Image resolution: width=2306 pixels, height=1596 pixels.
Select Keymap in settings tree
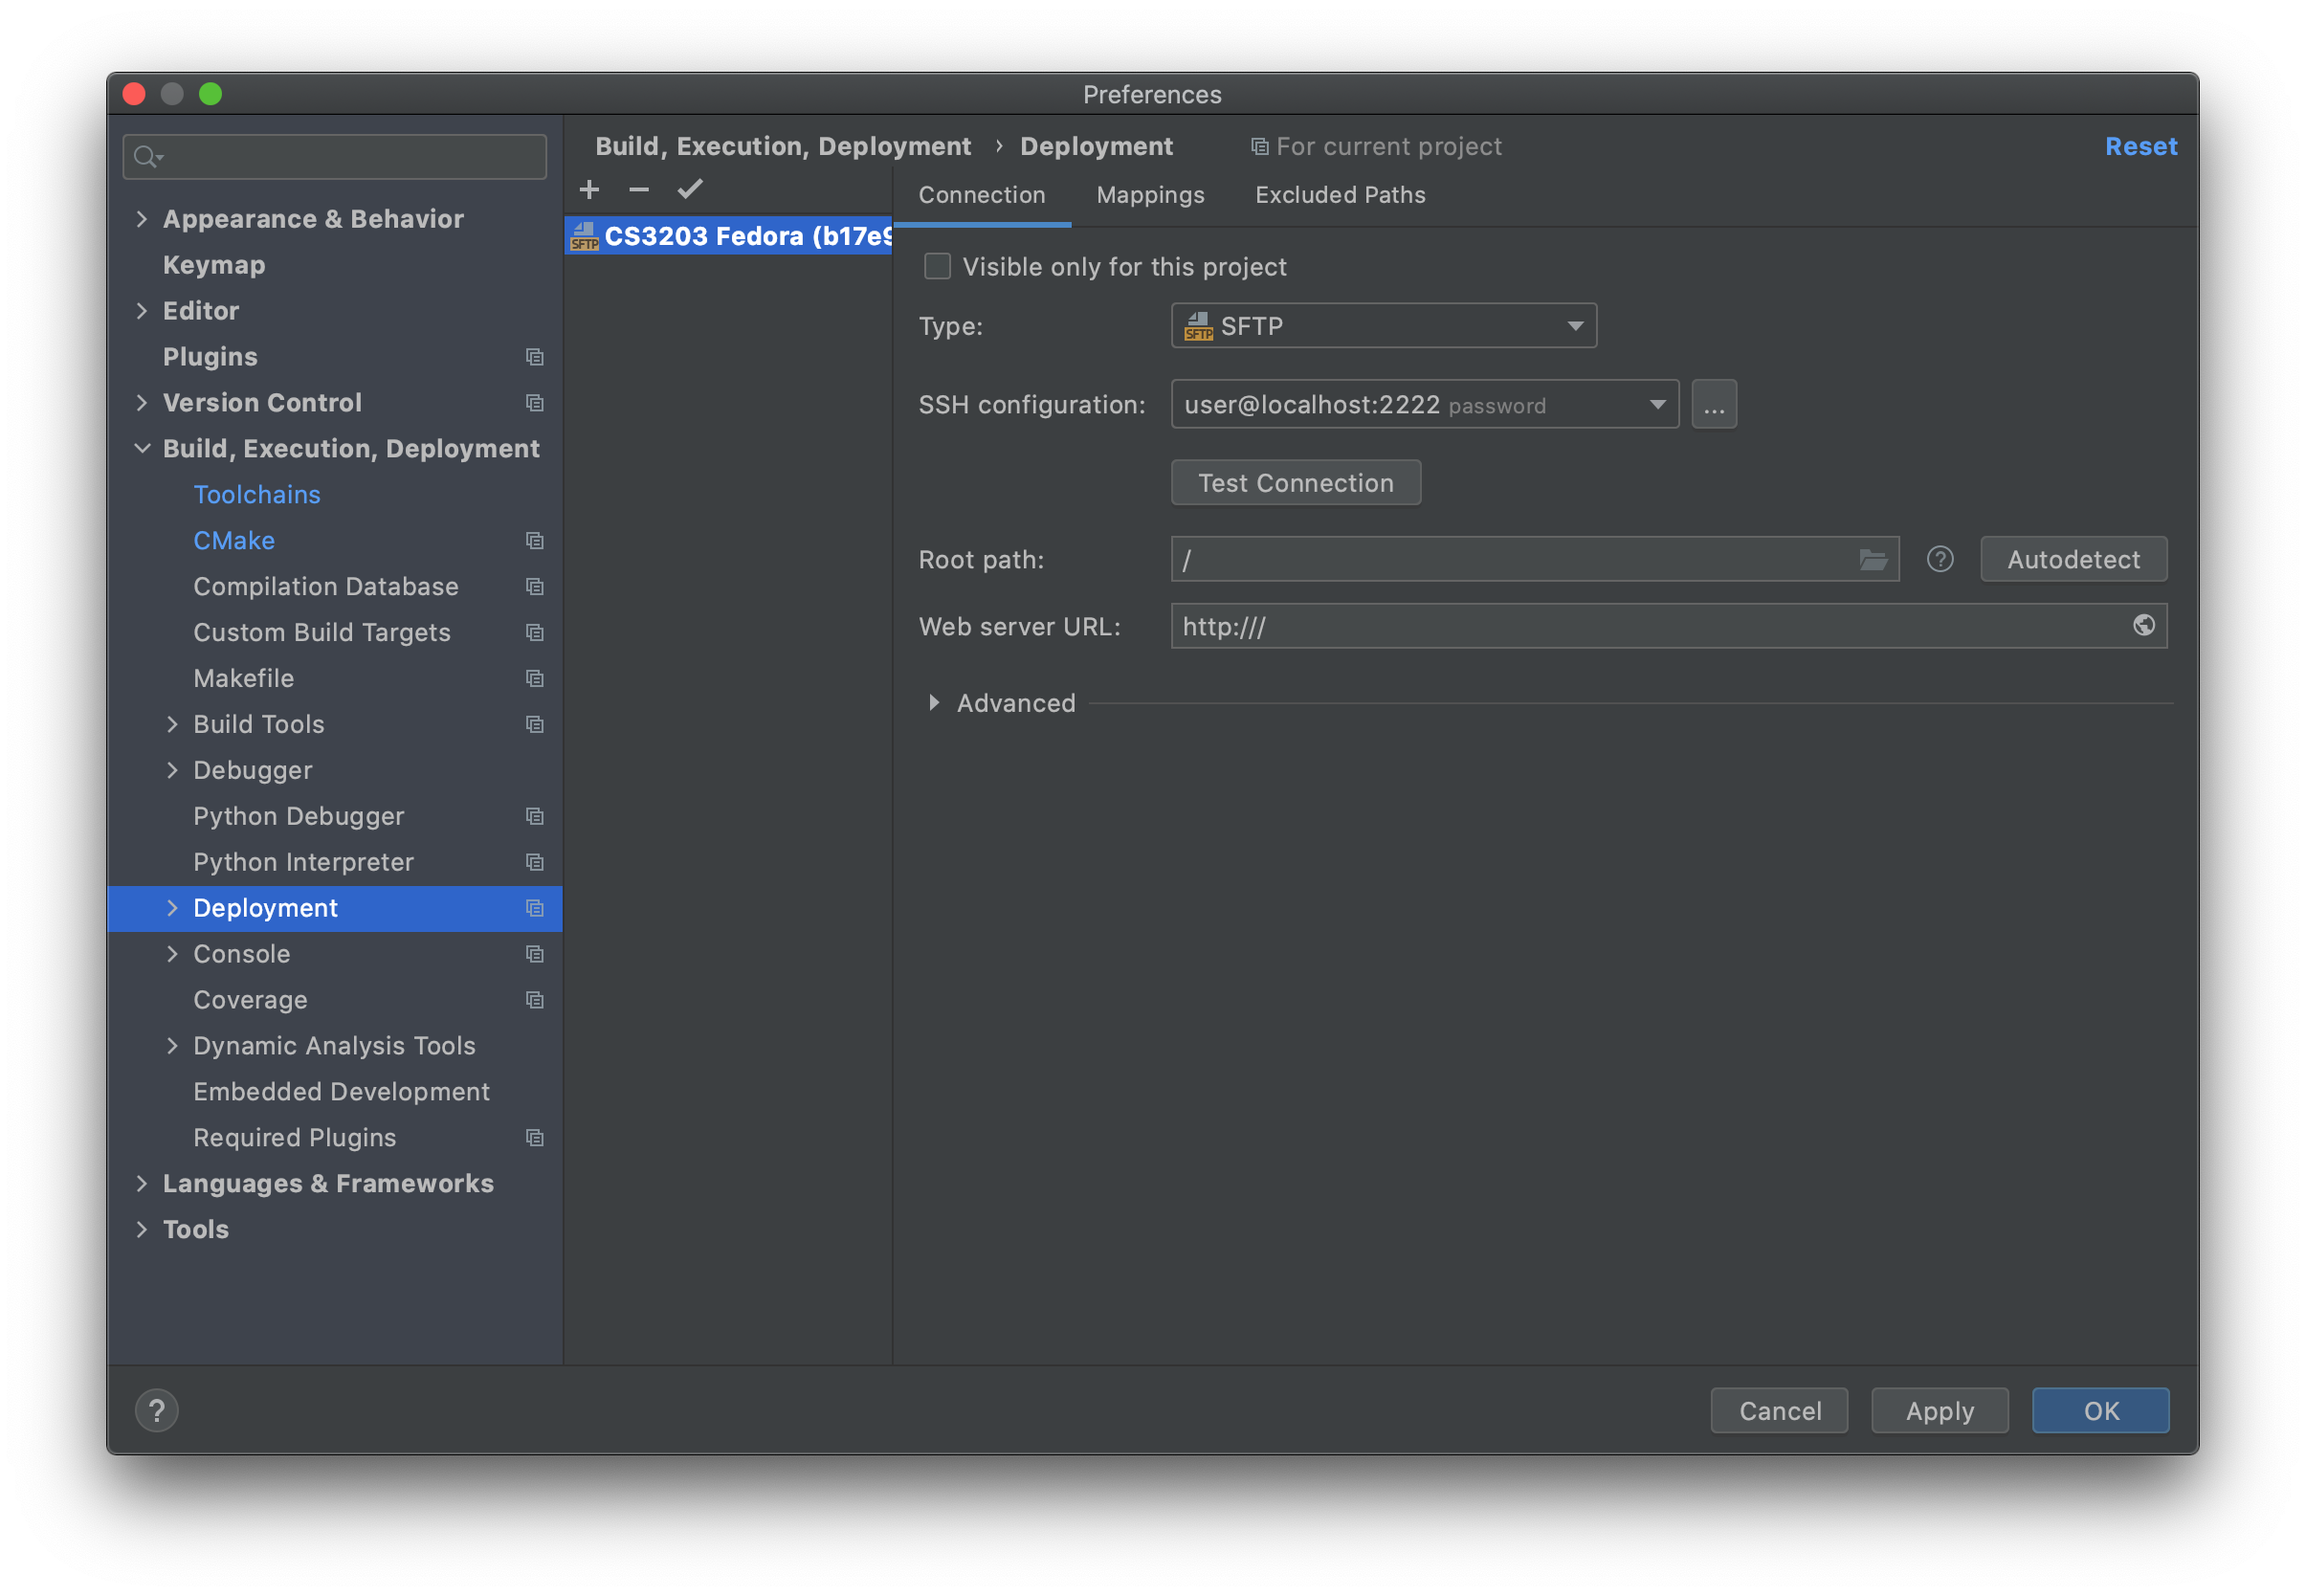pyautogui.click(x=214, y=265)
